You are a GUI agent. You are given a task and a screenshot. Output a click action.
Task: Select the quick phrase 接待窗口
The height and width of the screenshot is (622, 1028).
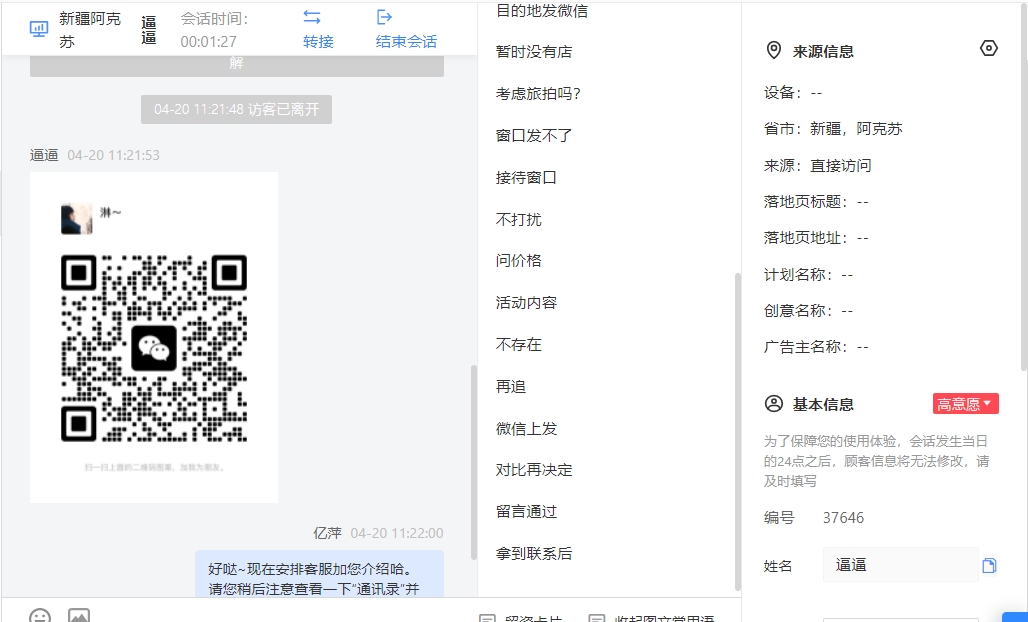pyautogui.click(x=526, y=178)
